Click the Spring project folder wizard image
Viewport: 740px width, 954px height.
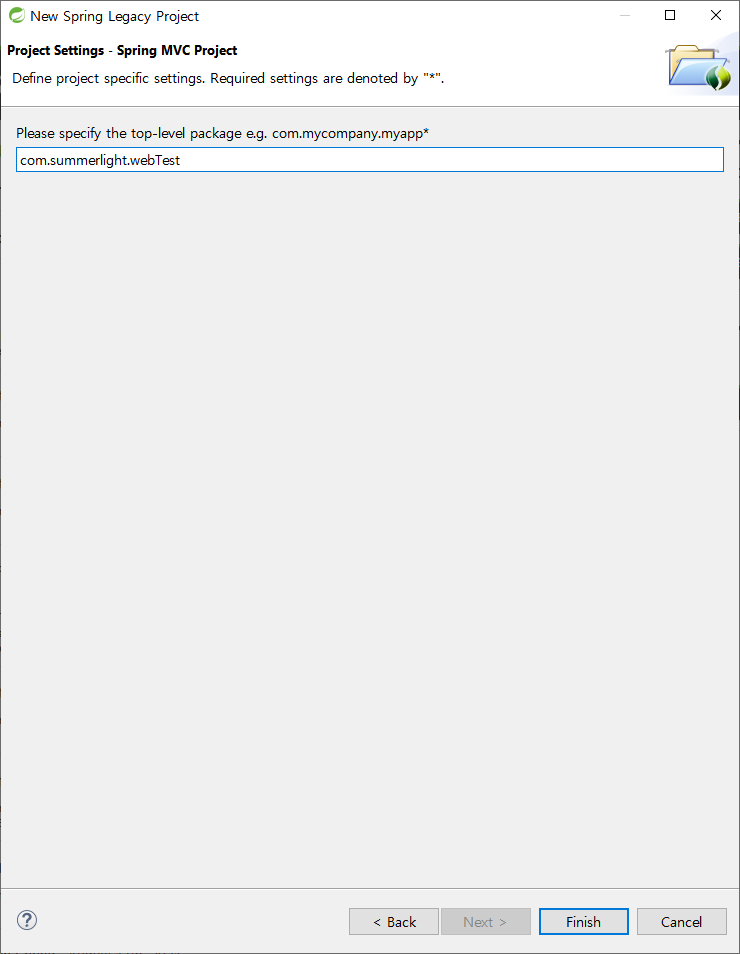[699, 68]
